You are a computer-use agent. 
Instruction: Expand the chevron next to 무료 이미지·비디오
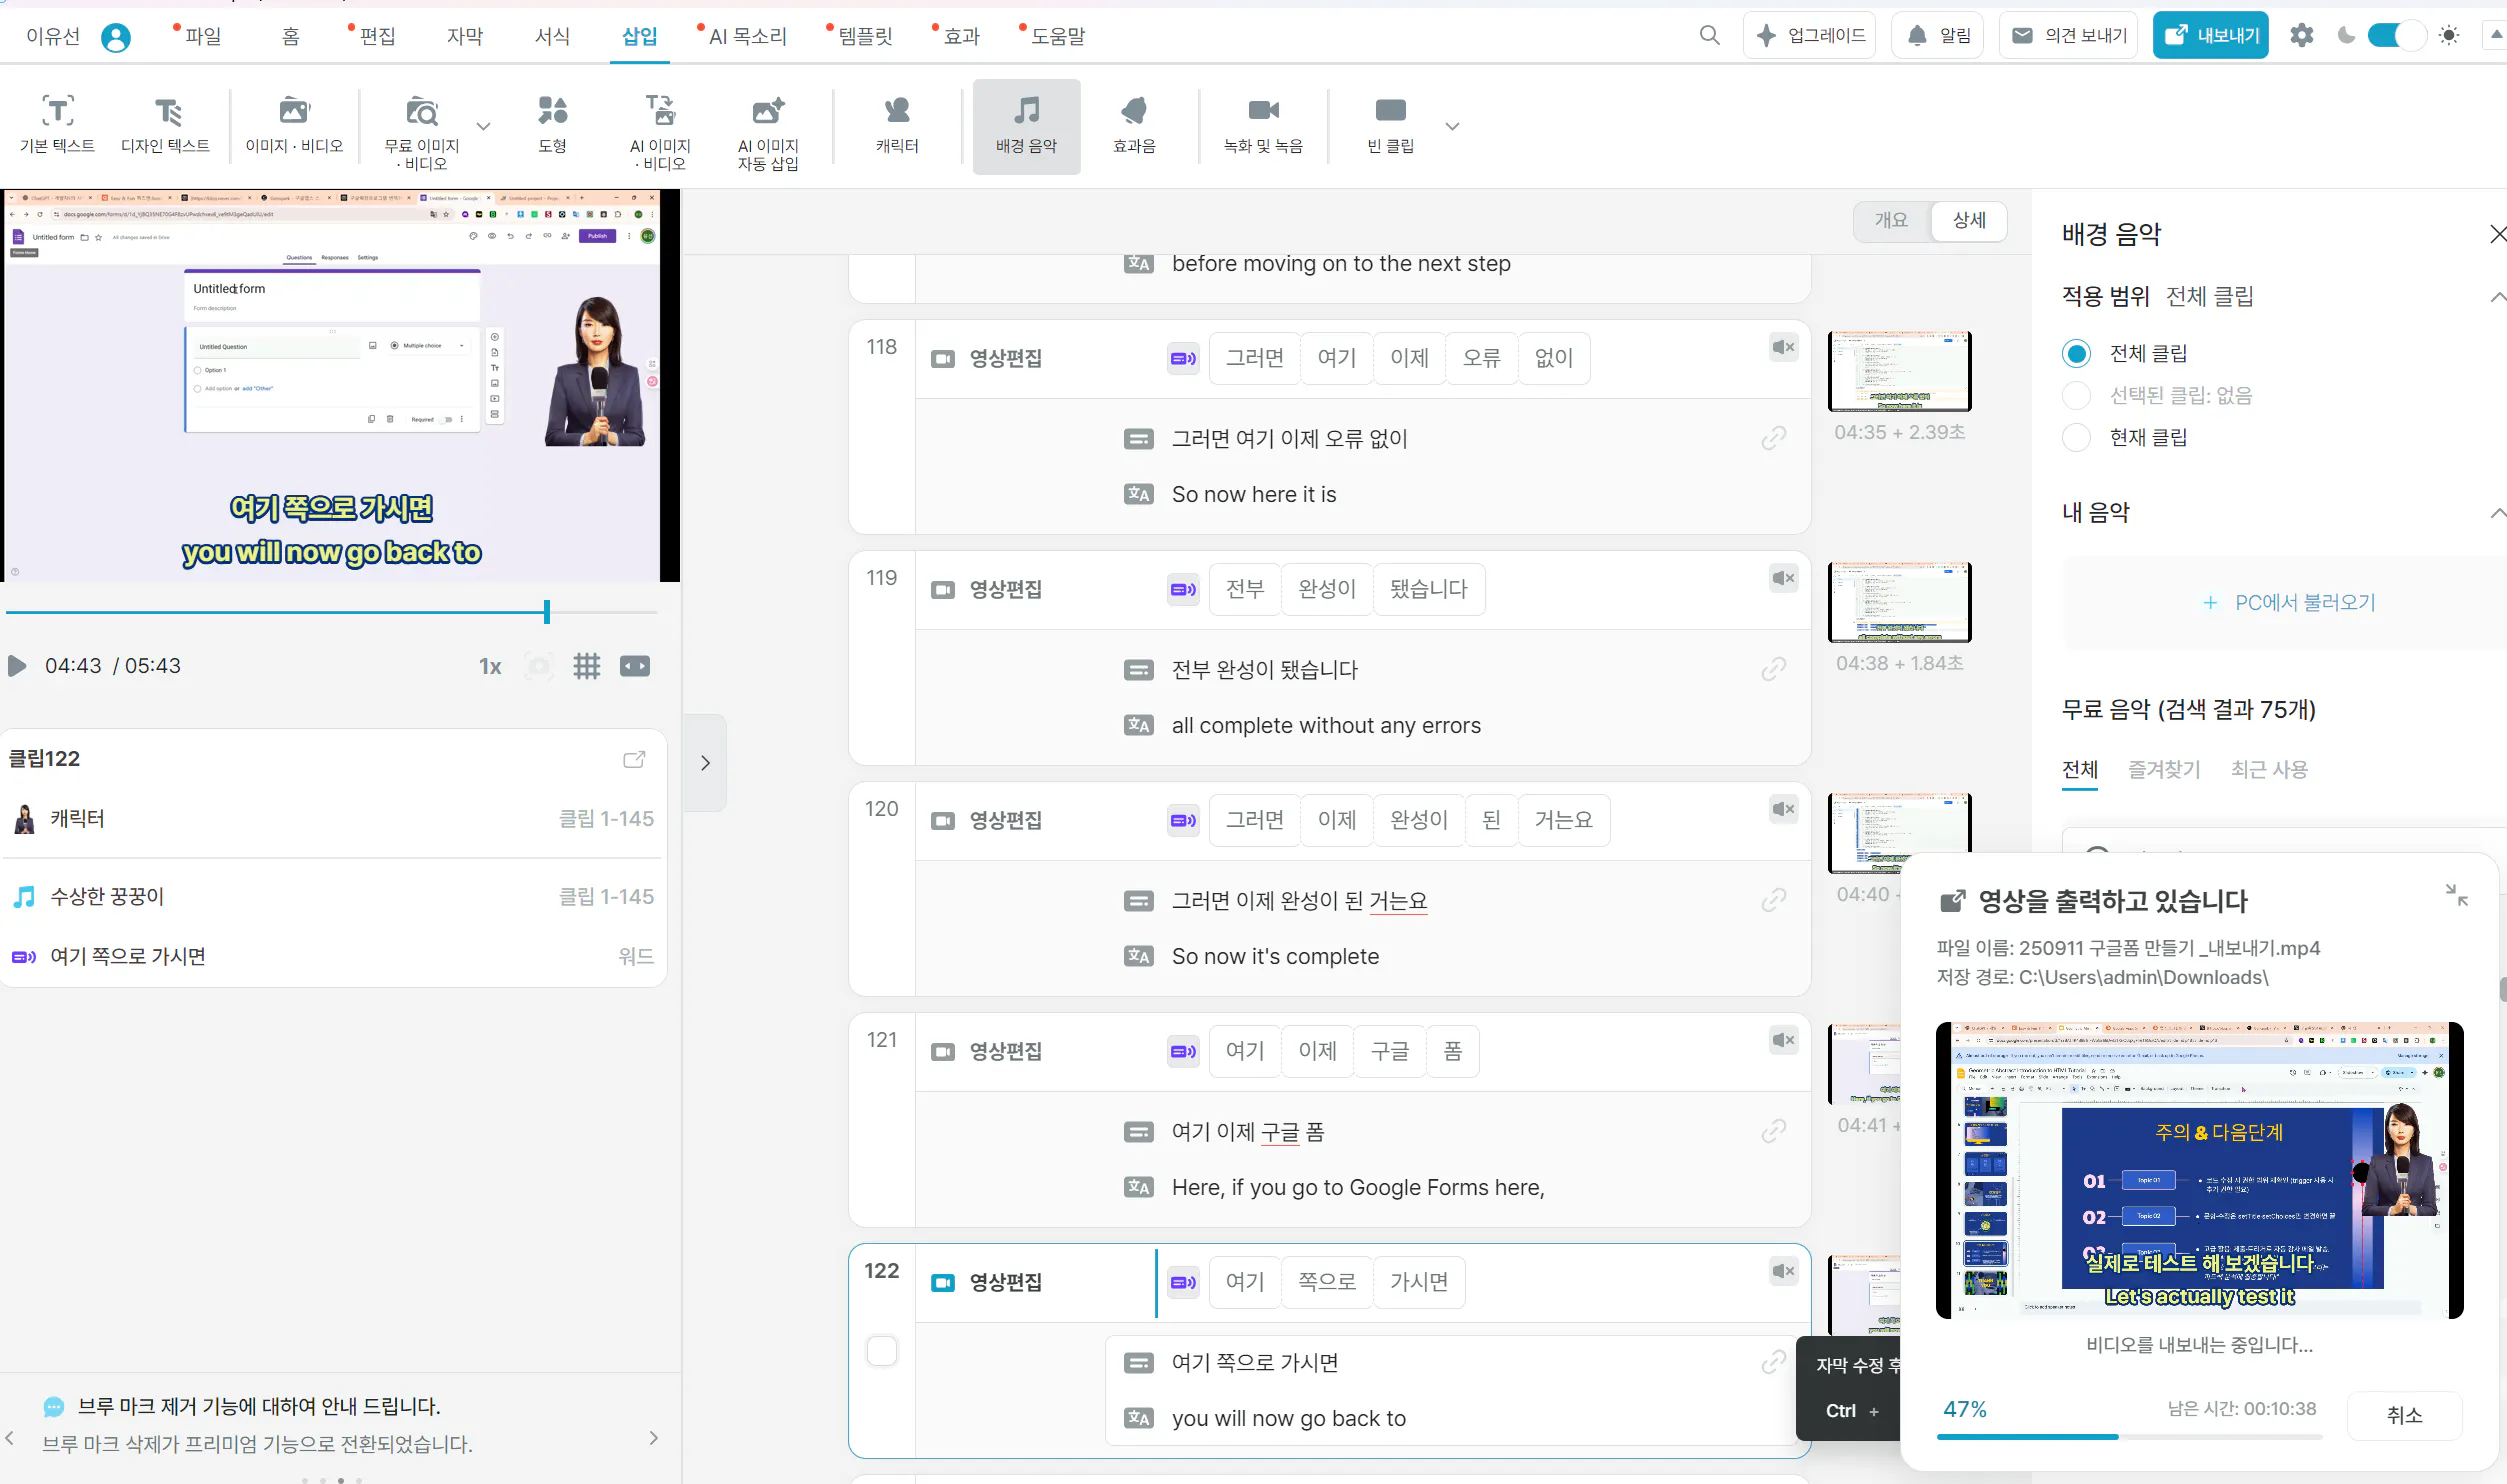(483, 127)
